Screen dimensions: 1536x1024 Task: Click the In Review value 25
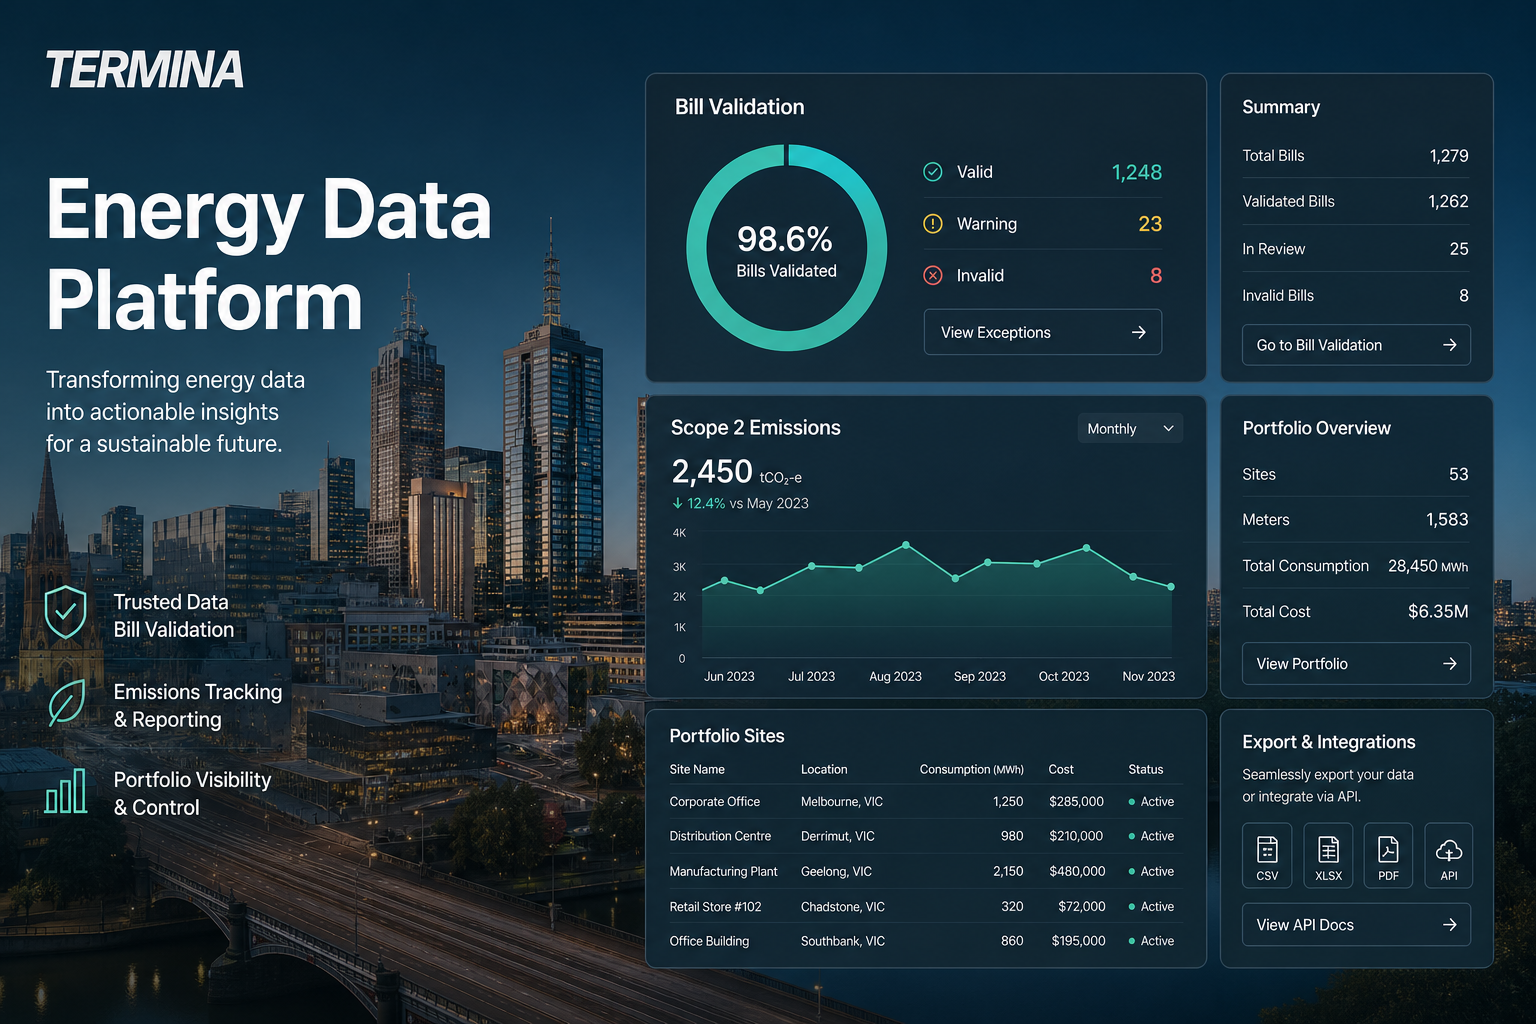pos(1459,249)
